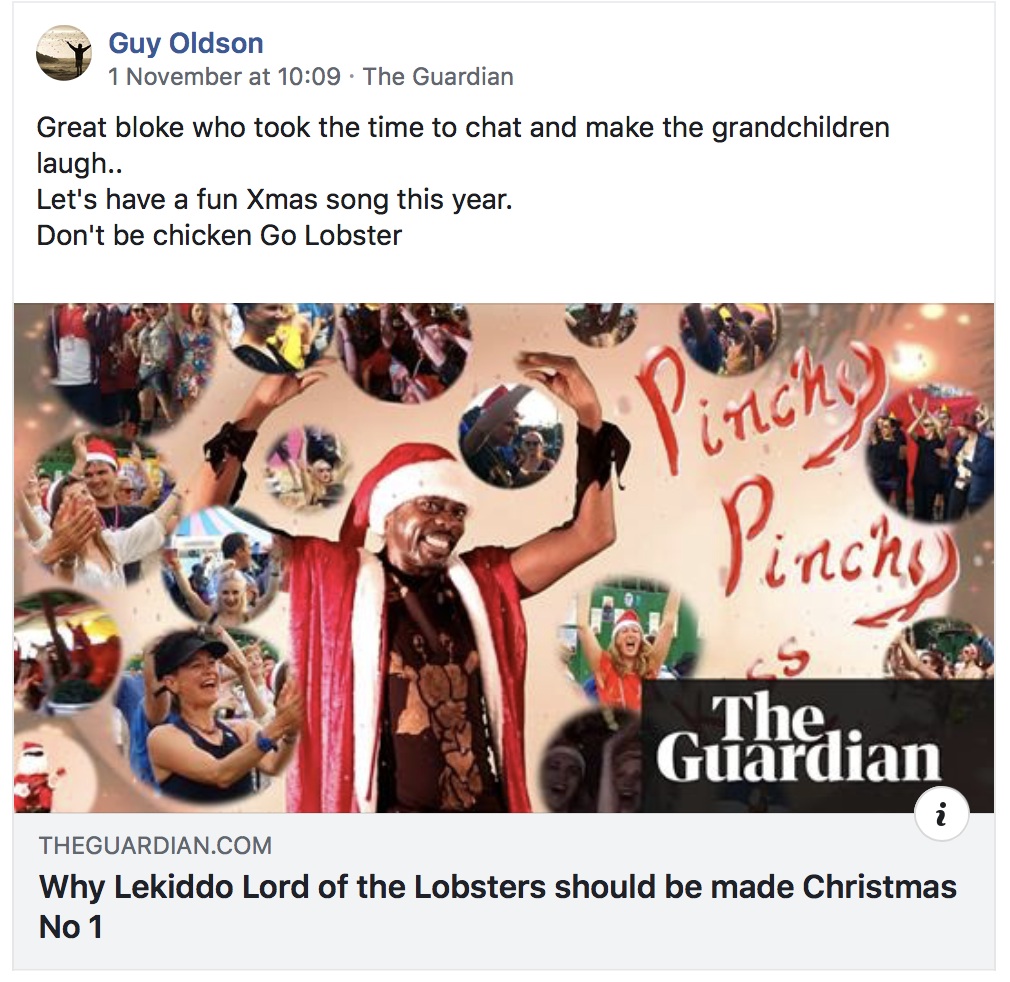Screen dimensions: 1010x982
Task: Open the THEGUARDIAN.COM domain label
Action: pos(155,845)
